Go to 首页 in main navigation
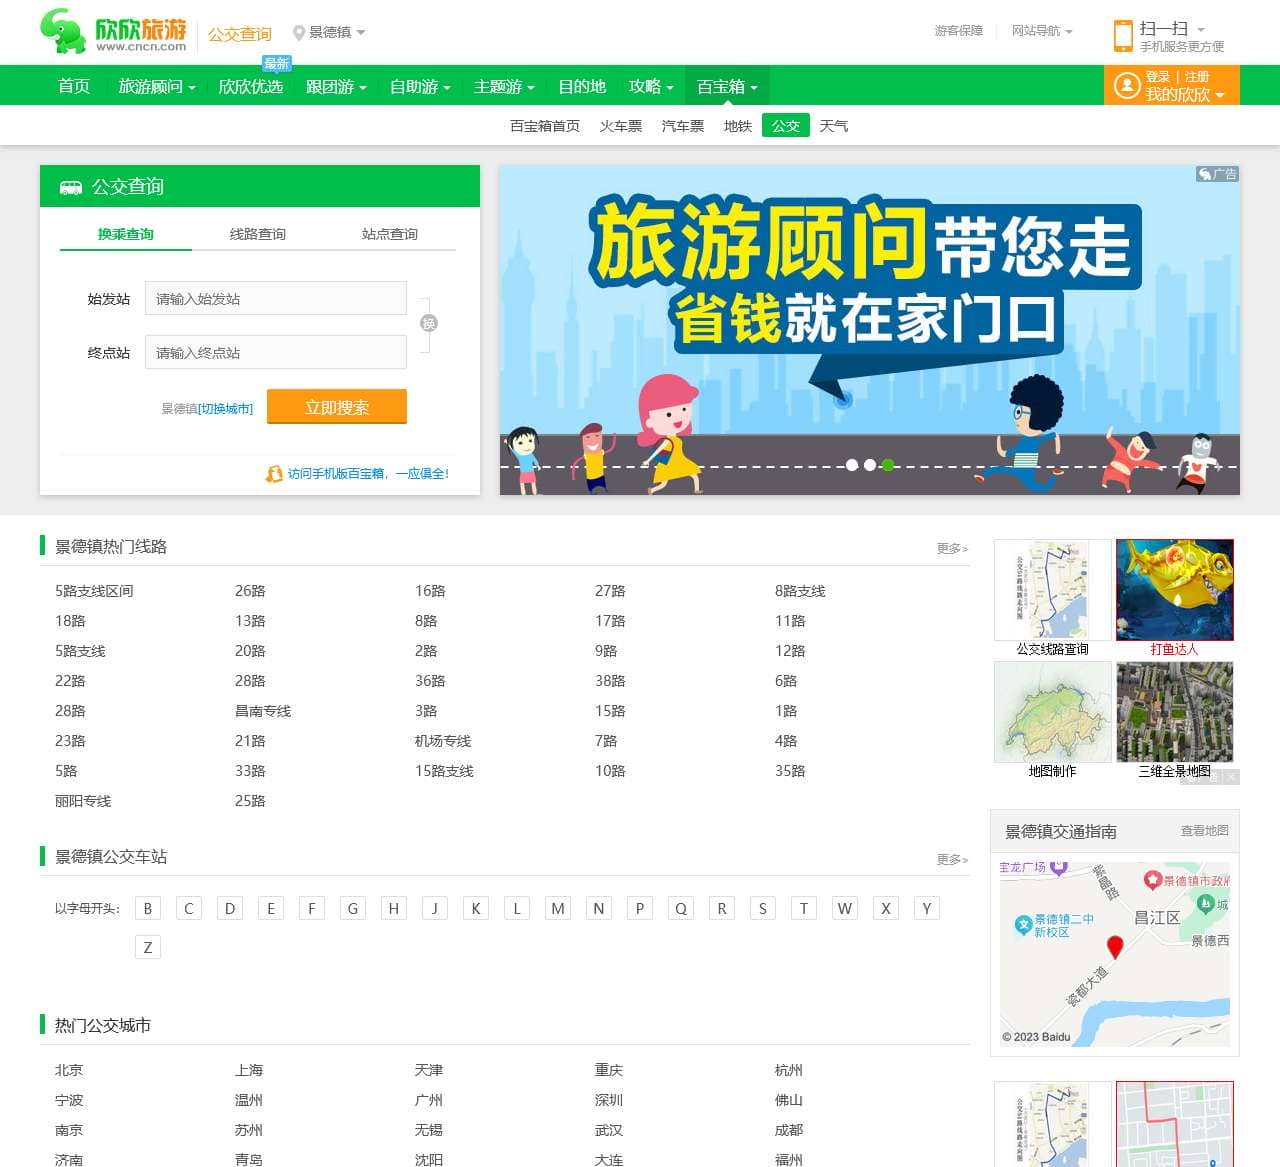The height and width of the screenshot is (1167, 1280). (74, 87)
